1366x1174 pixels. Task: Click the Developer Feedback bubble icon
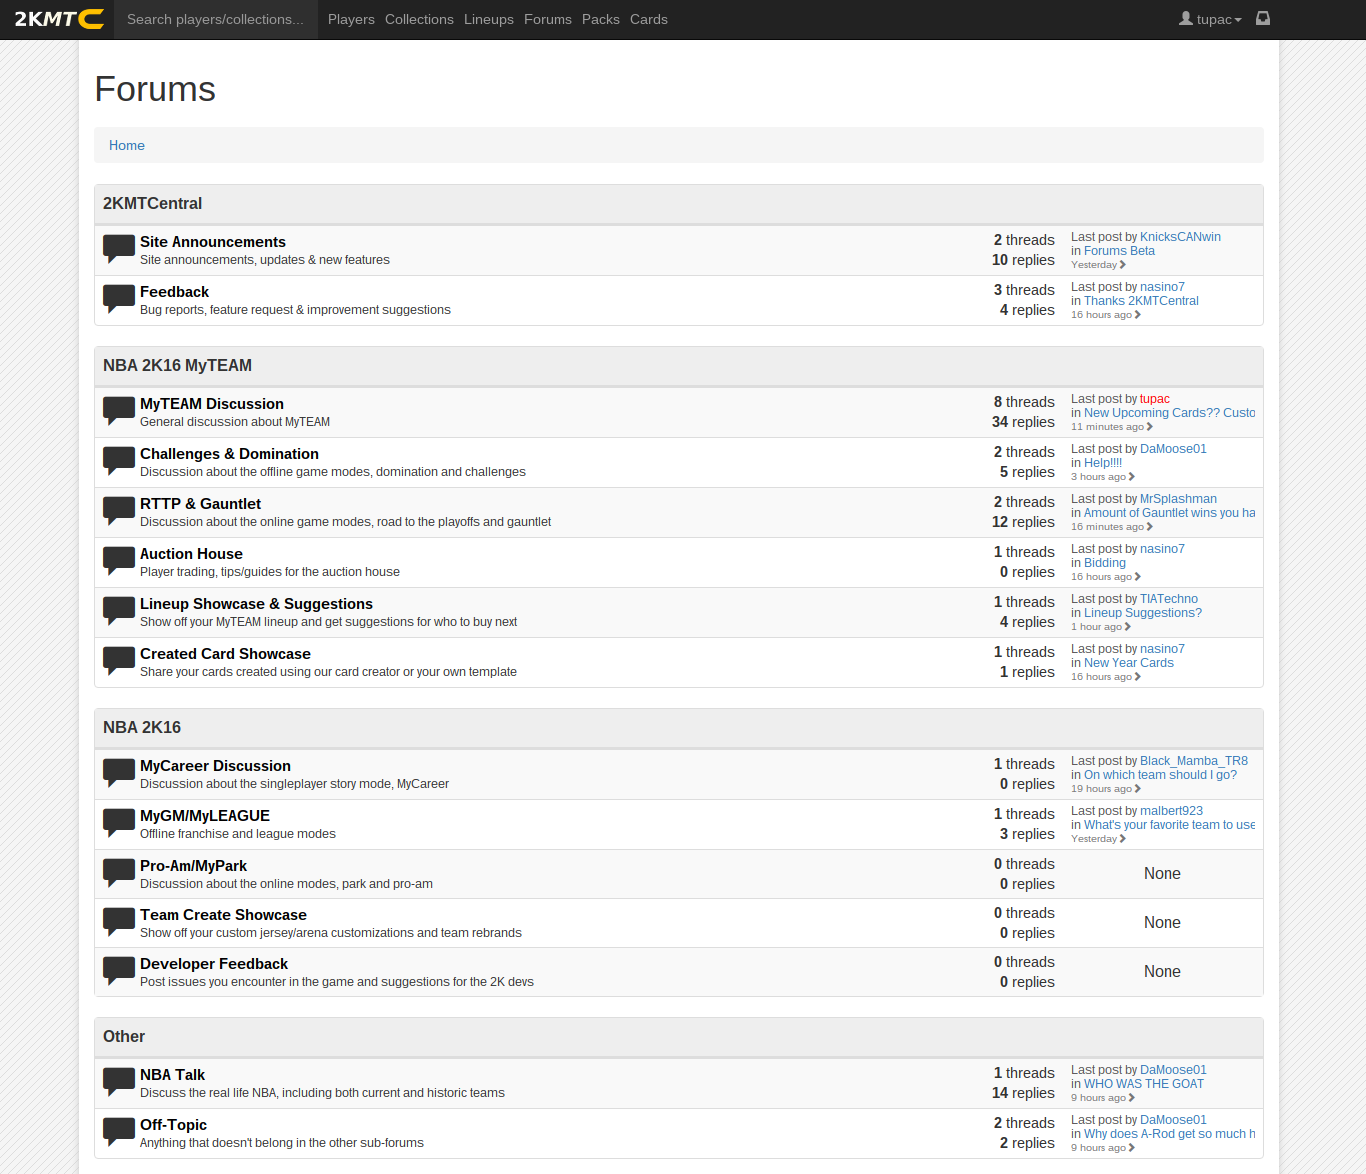click(x=119, y=971)
